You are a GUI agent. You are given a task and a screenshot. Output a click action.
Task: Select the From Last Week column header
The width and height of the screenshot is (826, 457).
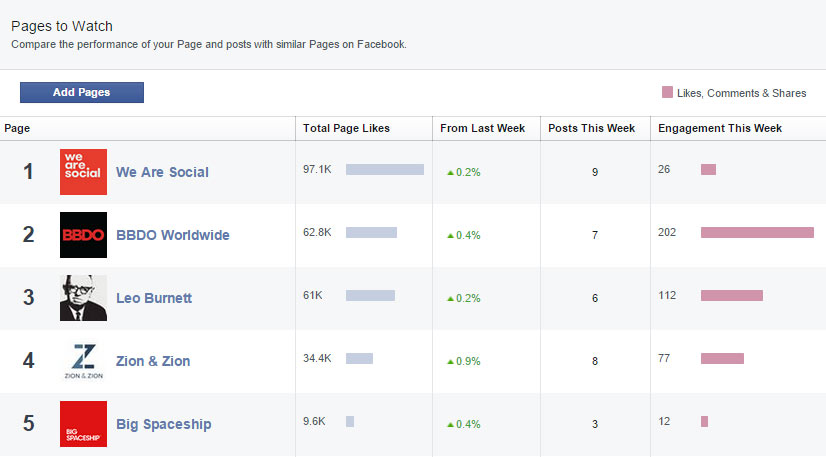(483, 128)
